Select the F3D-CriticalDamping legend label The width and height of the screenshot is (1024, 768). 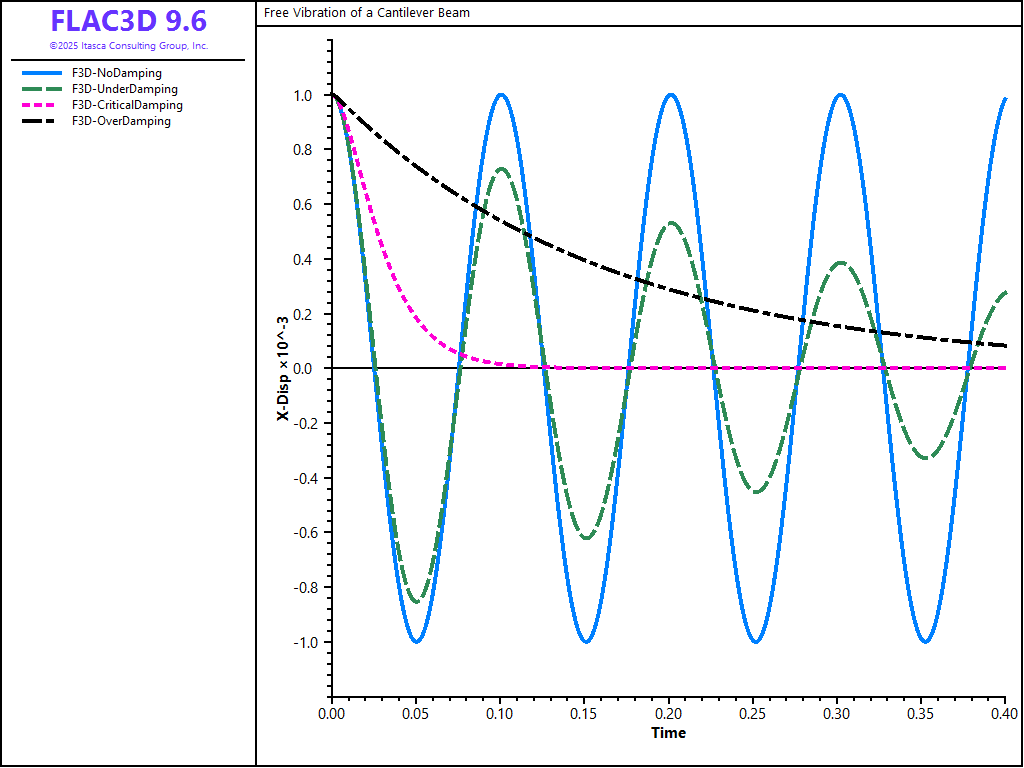pos(127,105)
